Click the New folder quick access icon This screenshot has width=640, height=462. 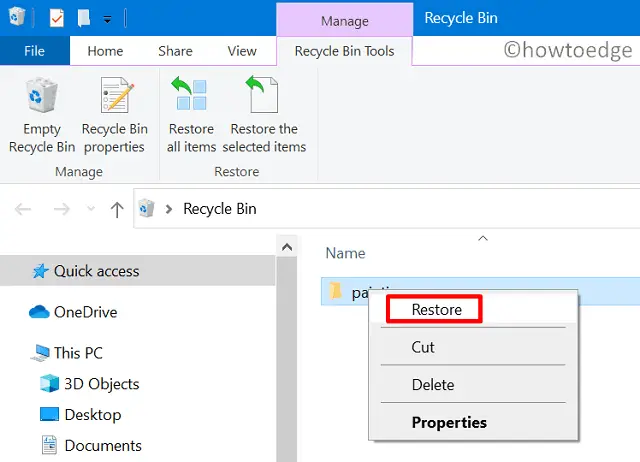(84, 18)
